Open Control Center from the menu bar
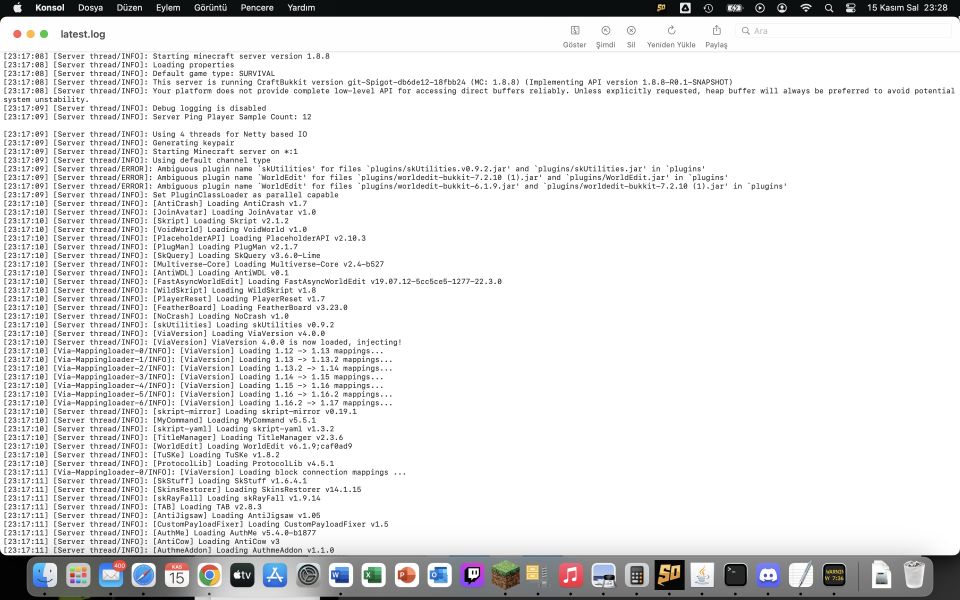Viewport: 960px width, 600px height. [850, 8]
